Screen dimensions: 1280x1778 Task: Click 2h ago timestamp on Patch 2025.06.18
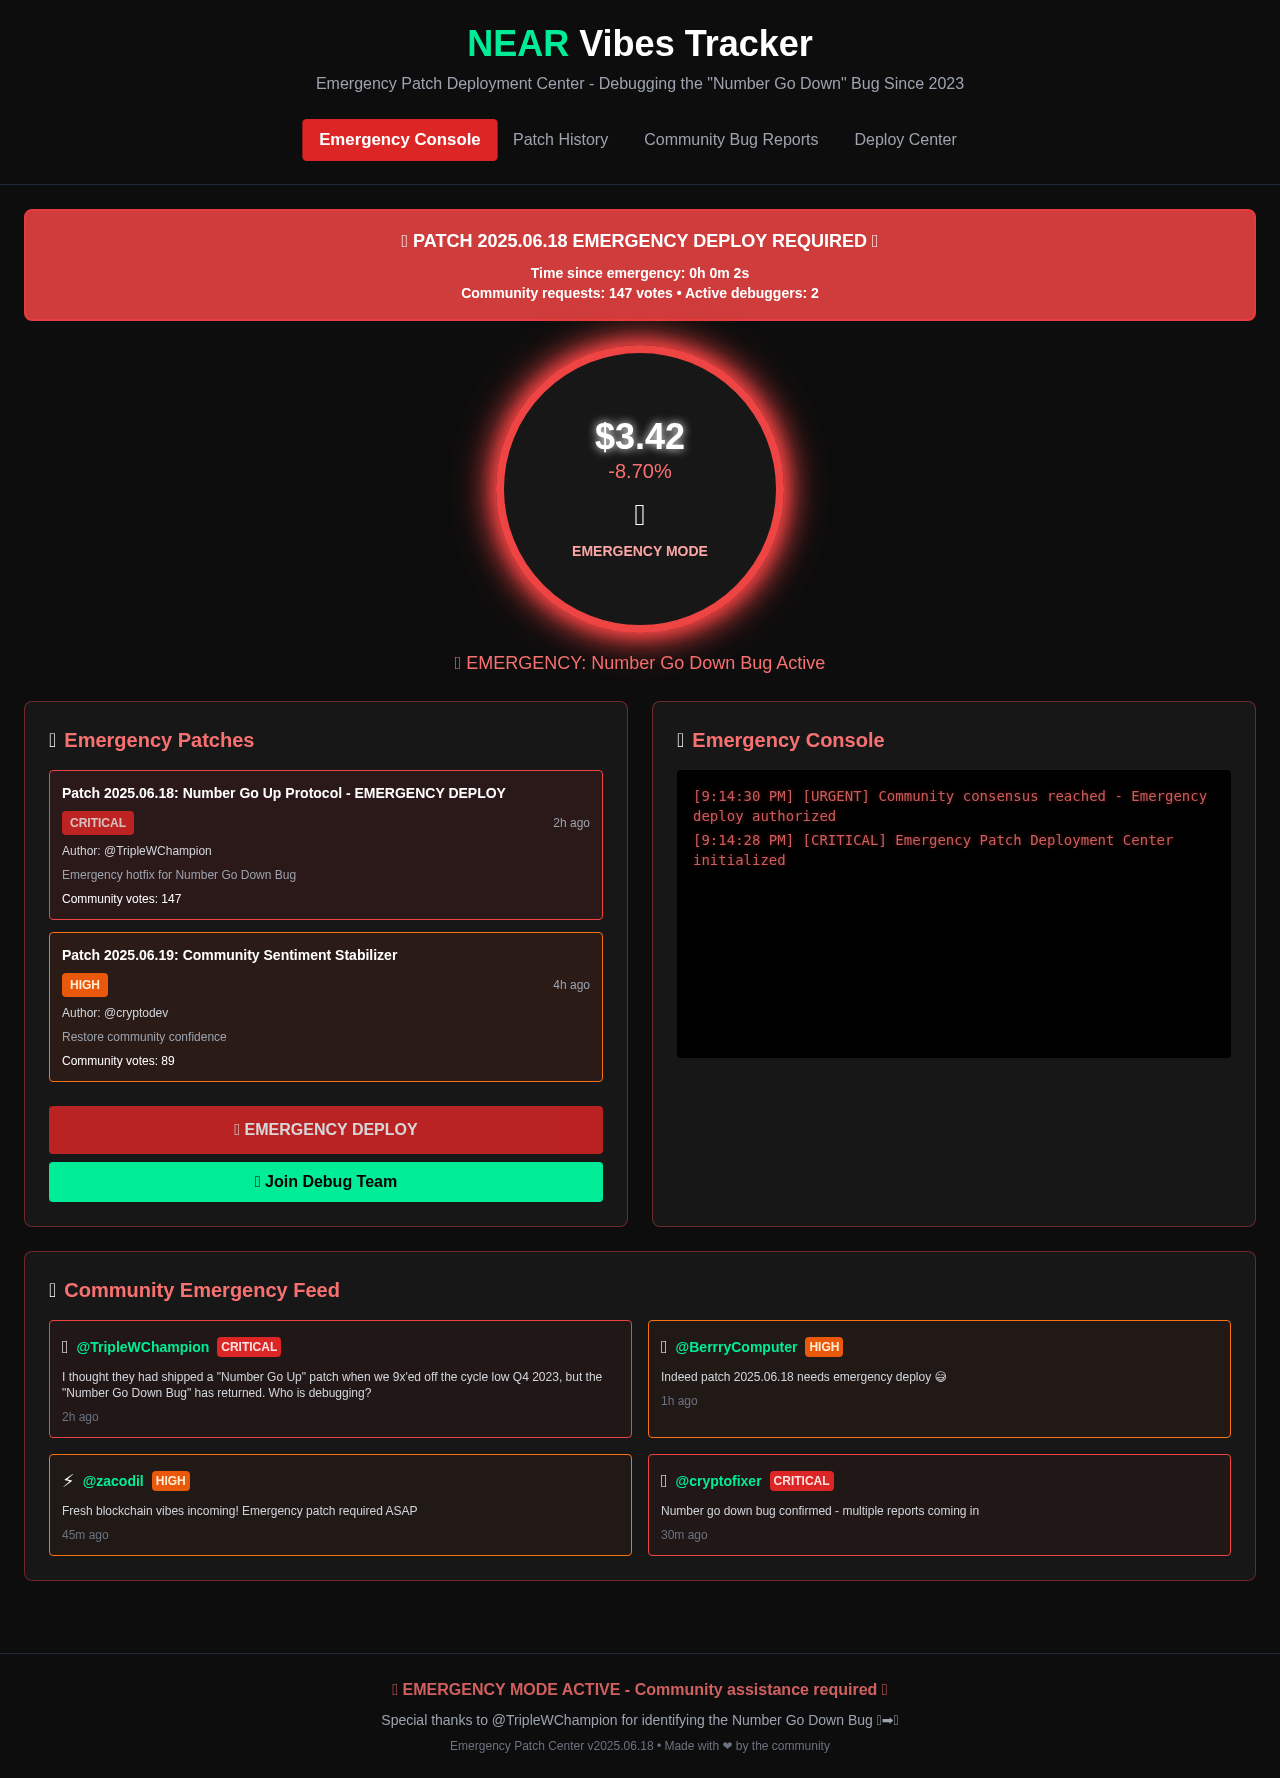point(571,823)
